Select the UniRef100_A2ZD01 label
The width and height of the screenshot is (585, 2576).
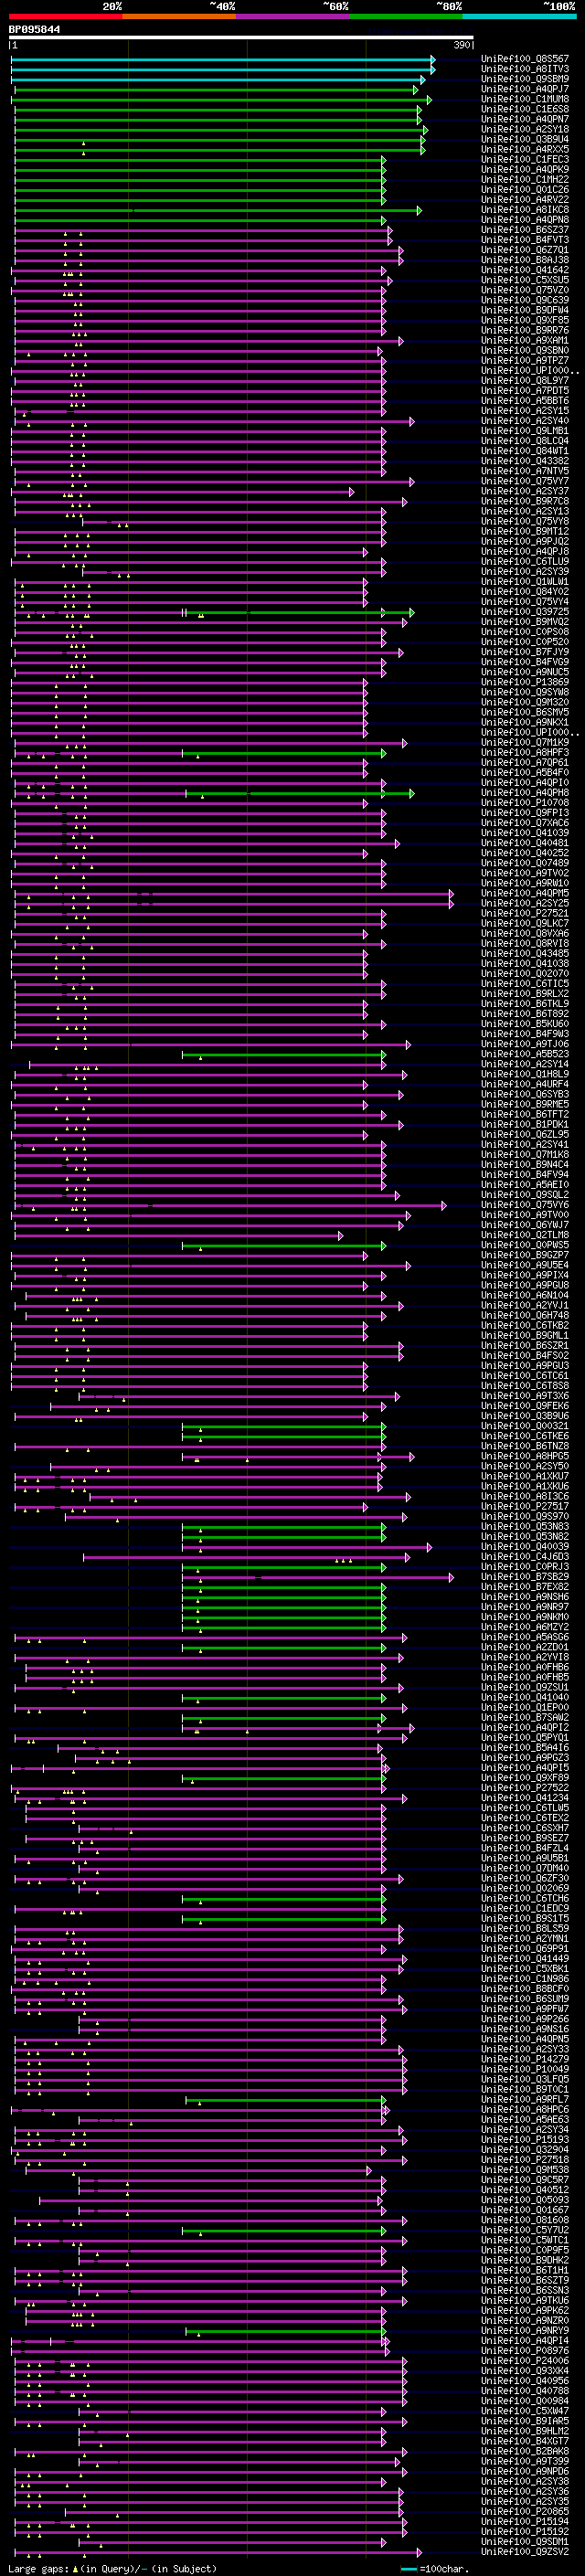click(525, 1647)
